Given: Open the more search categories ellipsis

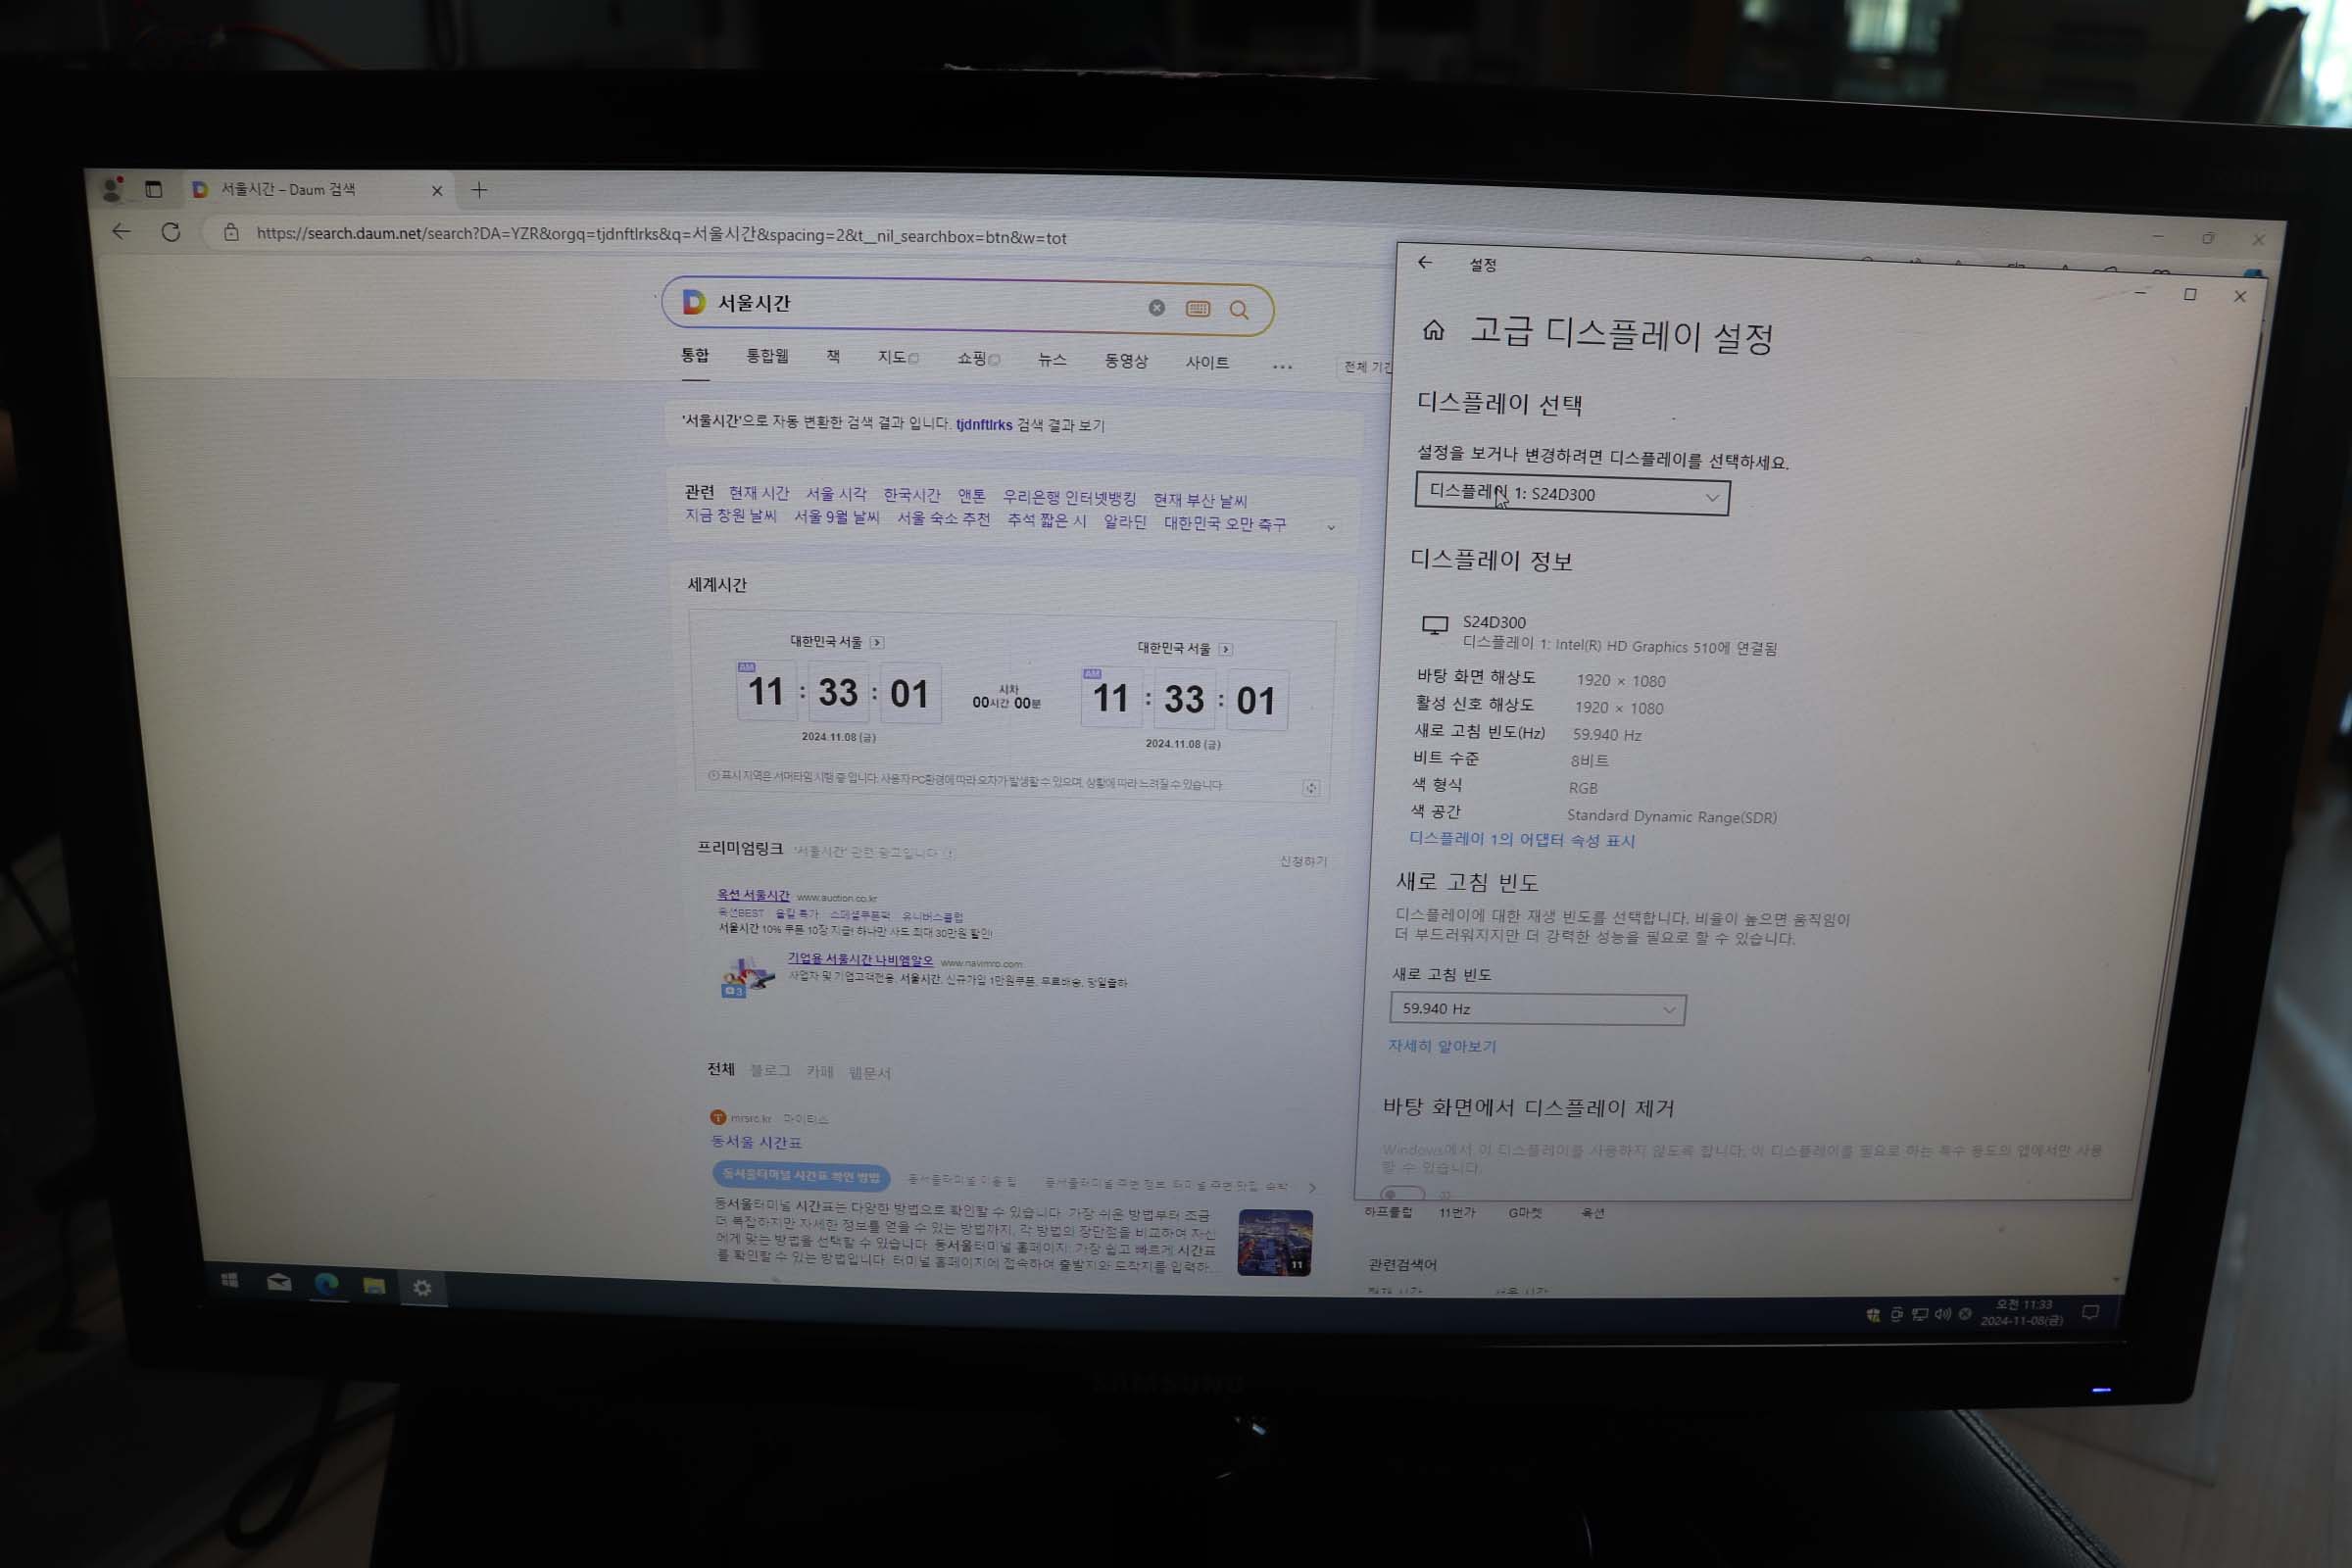Looking at the screenshot, I should click(1282, 367).
